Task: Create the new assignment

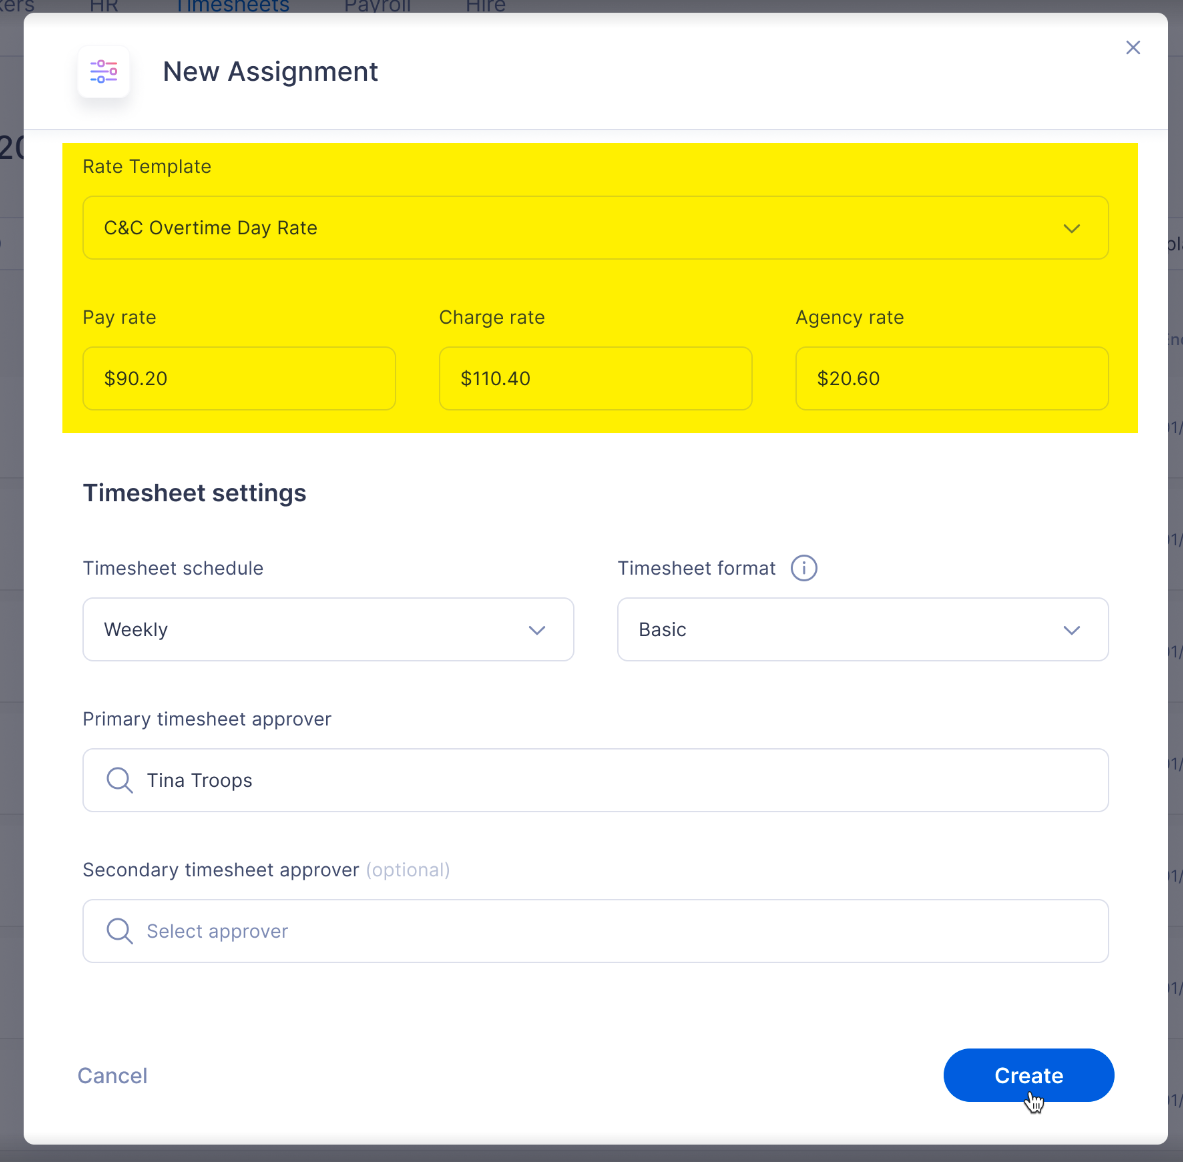Action: click(x=1028, y=1075)
